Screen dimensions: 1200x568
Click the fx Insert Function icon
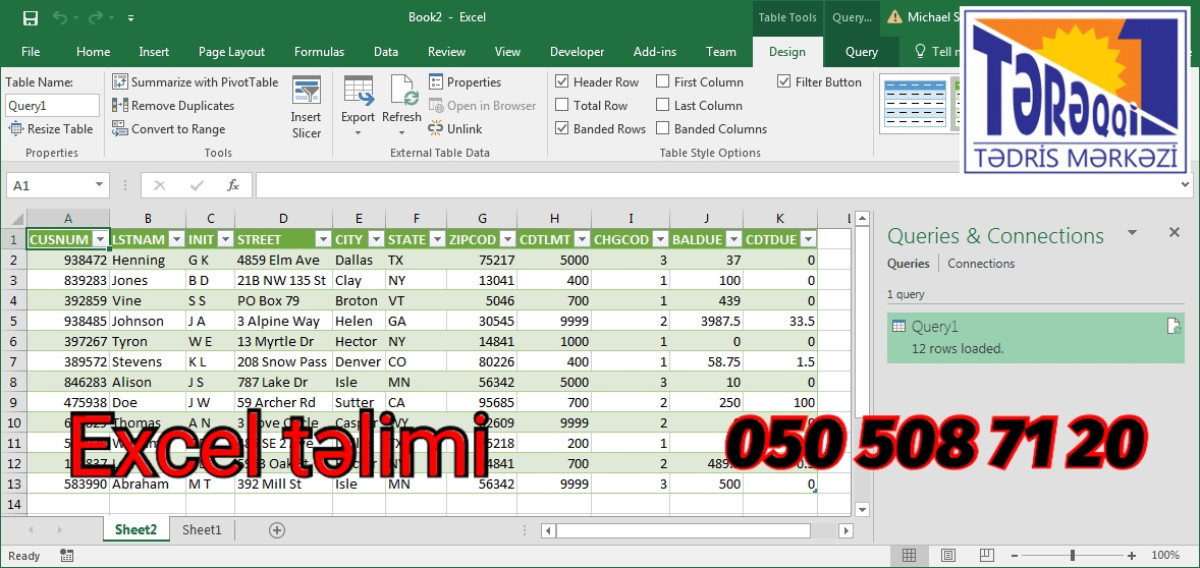(233, 185)
